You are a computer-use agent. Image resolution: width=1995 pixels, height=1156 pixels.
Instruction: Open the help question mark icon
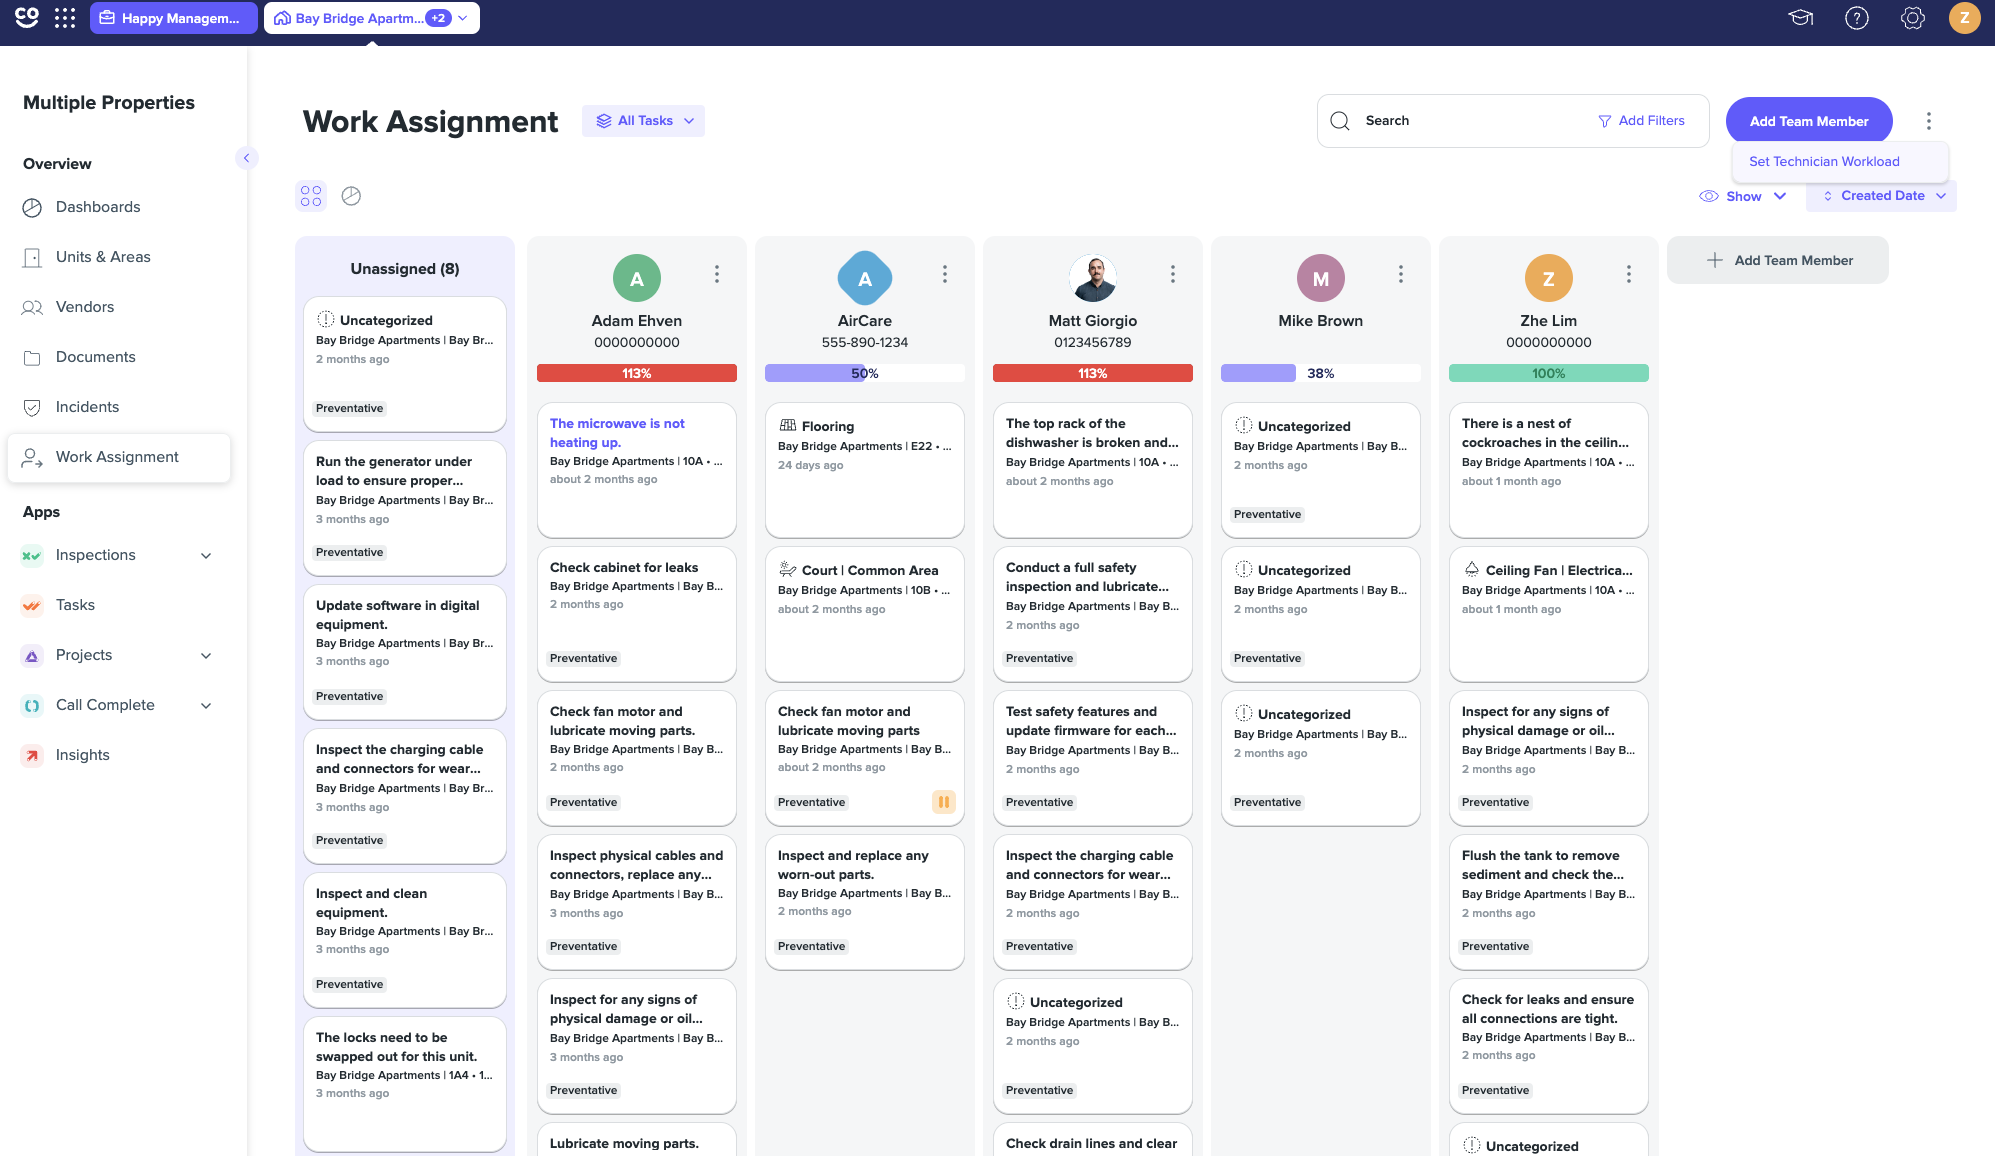coord(1857,18)
